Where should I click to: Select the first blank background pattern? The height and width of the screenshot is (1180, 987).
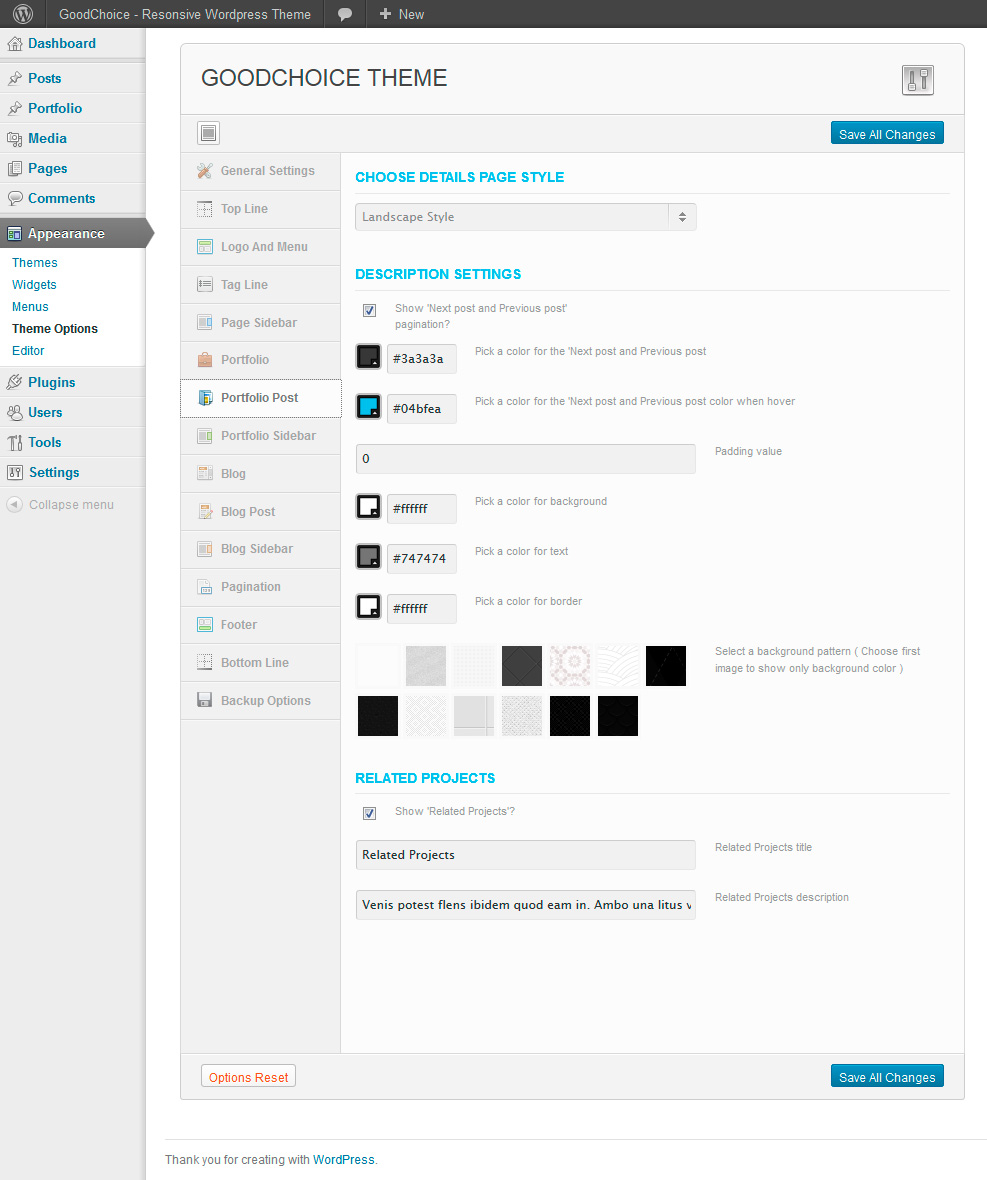[x=378, y=666]
